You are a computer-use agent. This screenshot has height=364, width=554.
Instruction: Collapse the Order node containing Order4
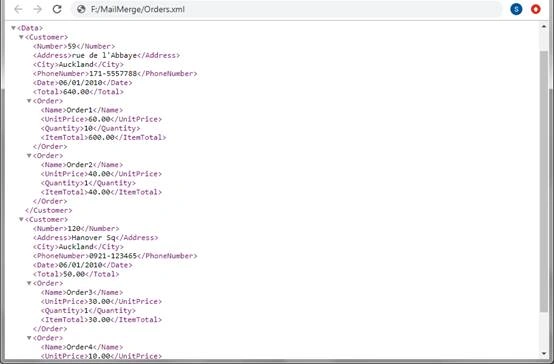point(29,338)
